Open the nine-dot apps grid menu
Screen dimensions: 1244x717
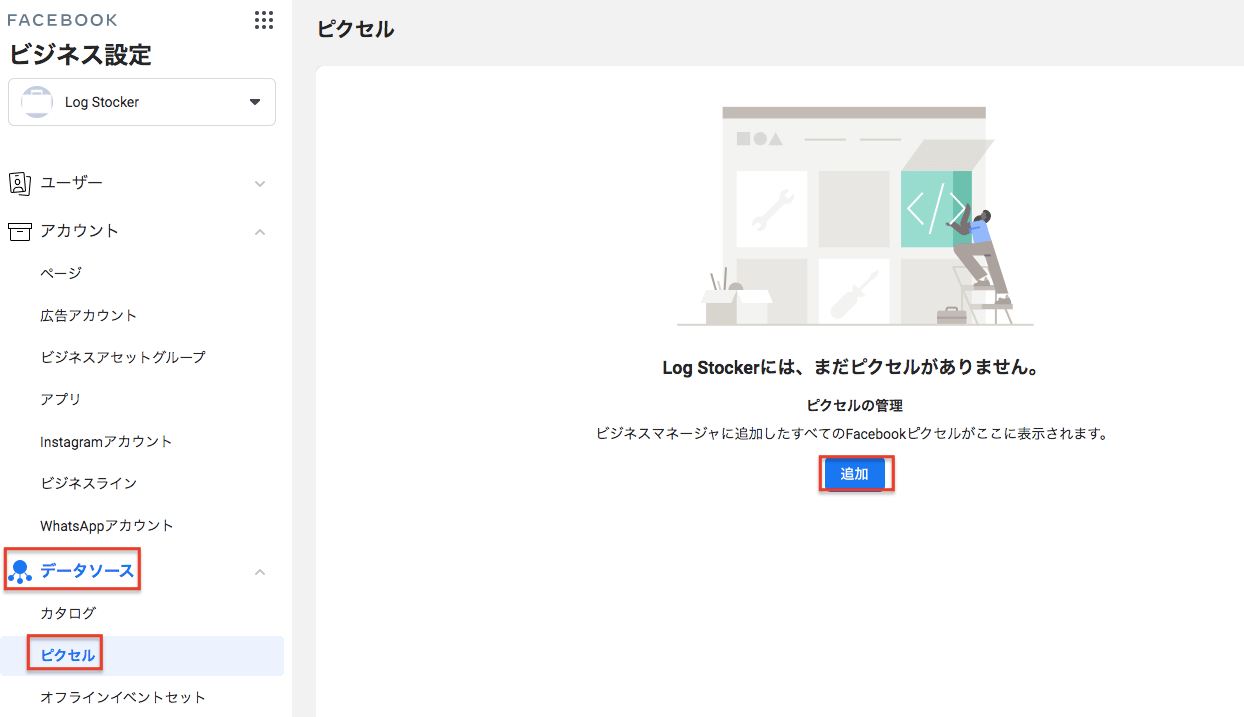click(x=264, y=20)
